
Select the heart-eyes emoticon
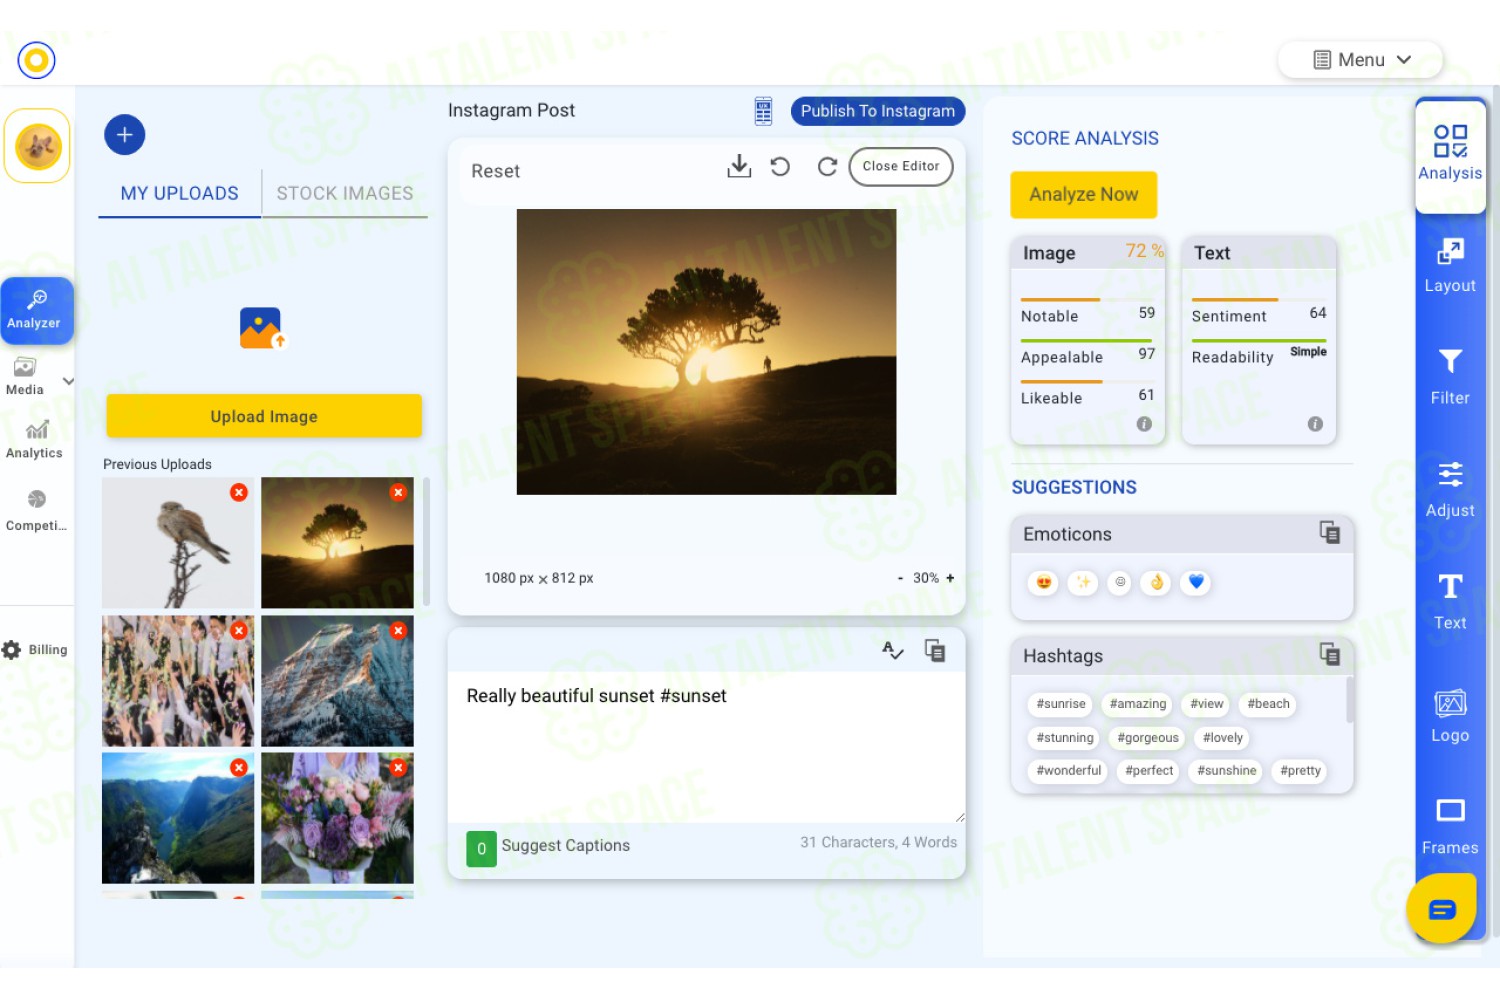point(1044,582)
